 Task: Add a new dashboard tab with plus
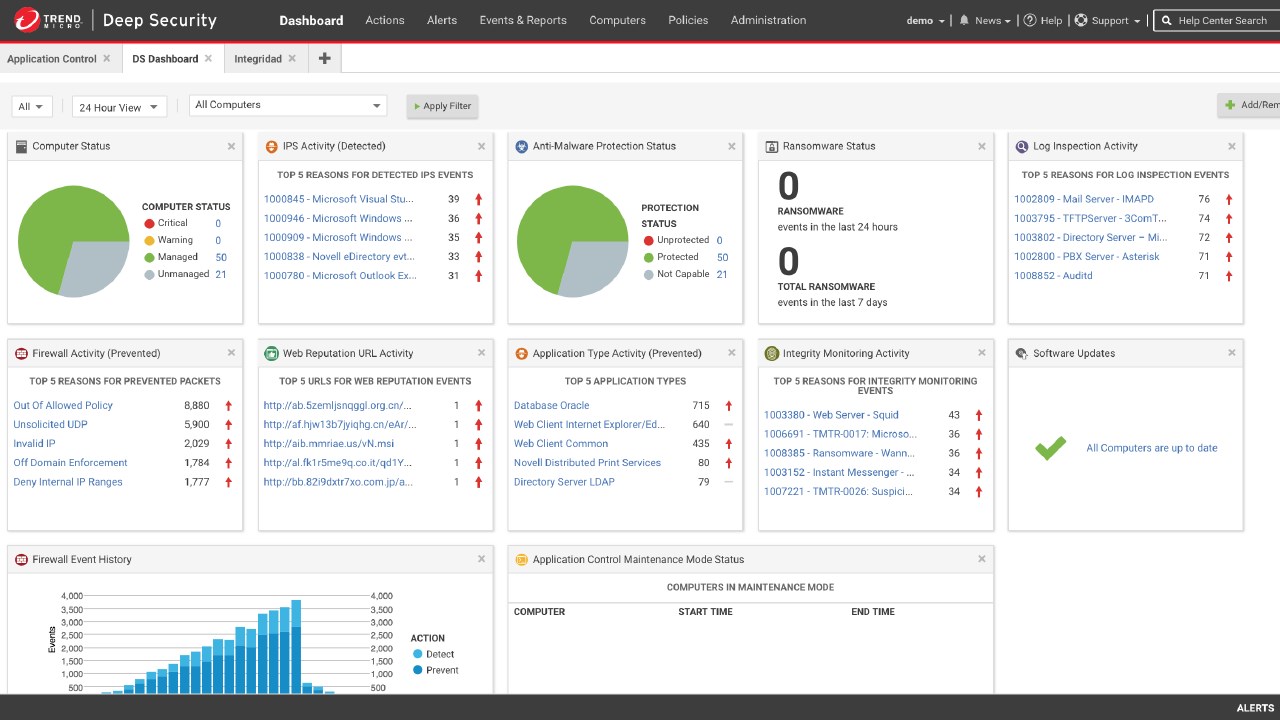324,59
